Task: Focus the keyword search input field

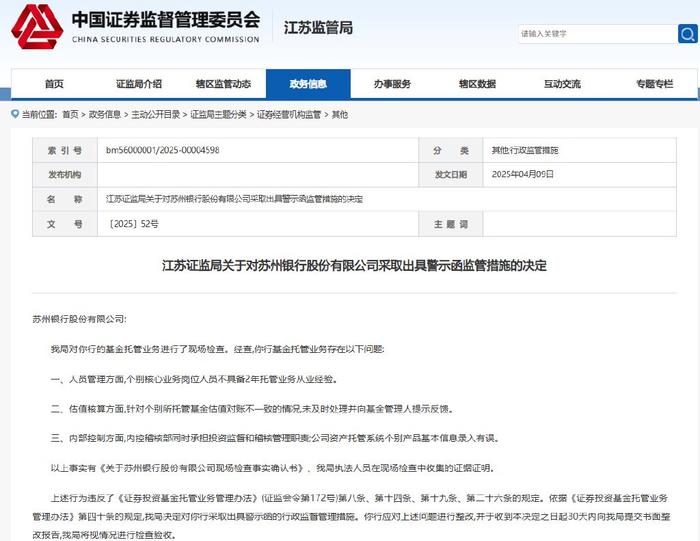Action: 597,33
